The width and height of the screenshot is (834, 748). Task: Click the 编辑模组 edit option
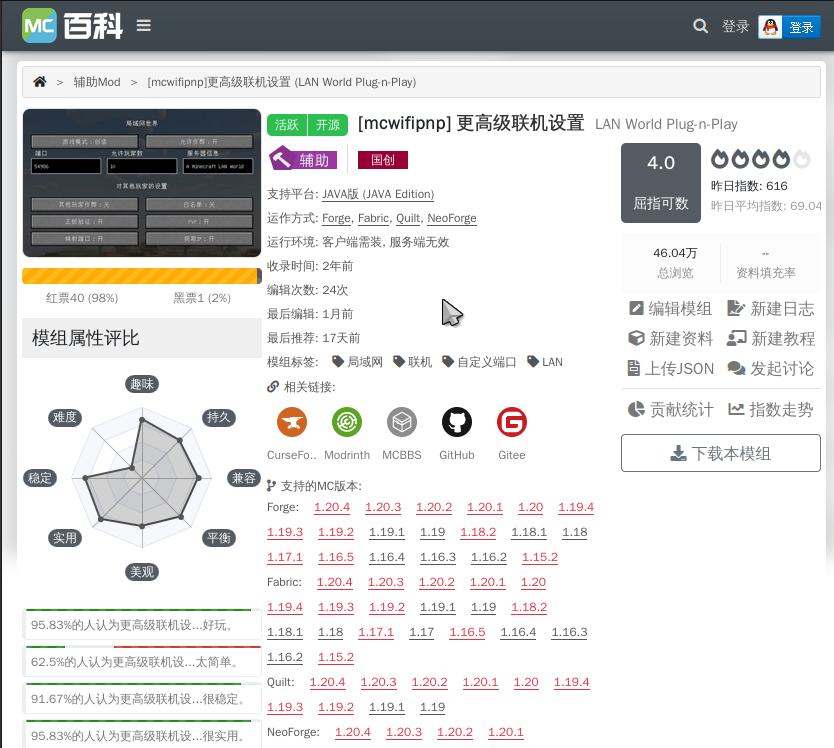[x=670, y=309]
